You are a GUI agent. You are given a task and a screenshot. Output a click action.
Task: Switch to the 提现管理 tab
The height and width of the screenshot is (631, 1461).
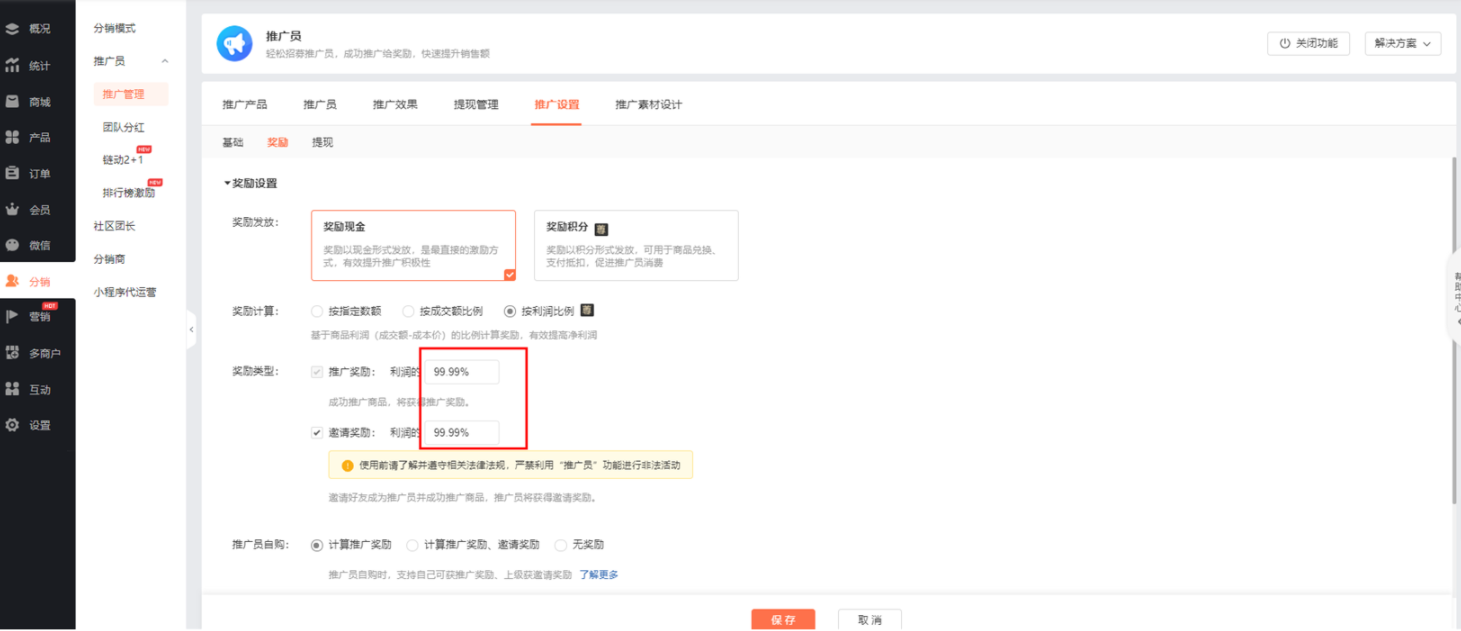pos(476,104)
